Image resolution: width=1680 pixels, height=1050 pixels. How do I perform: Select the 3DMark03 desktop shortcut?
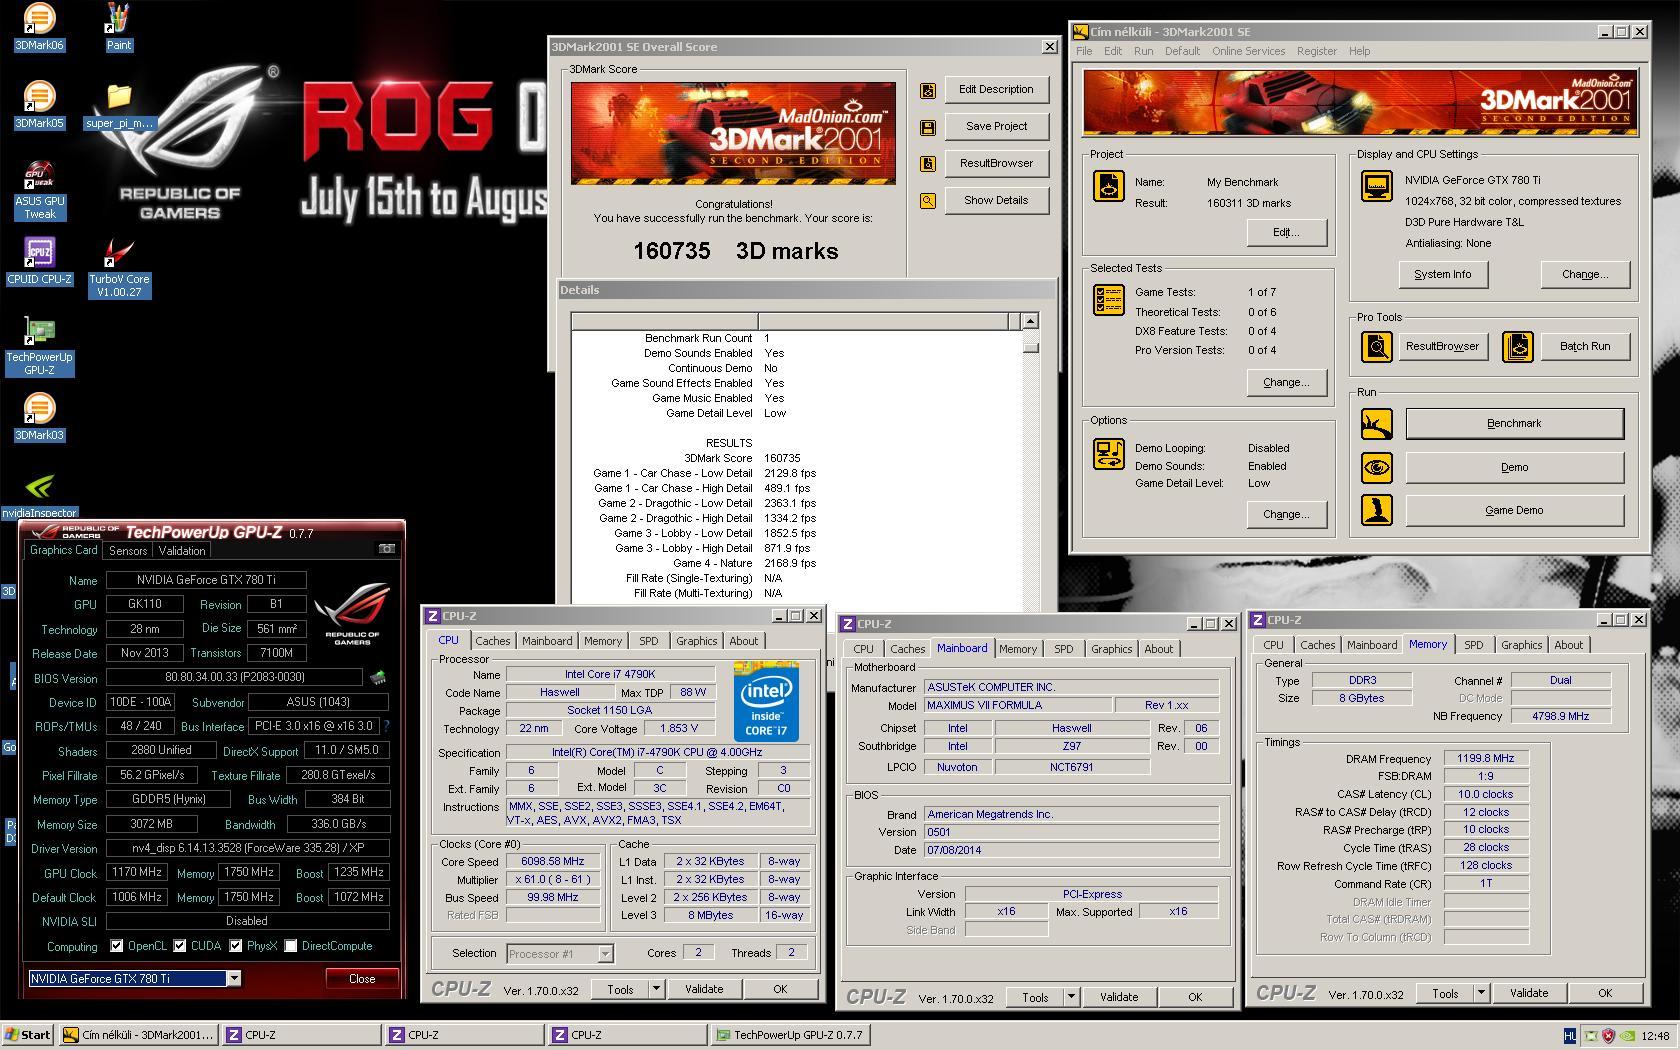[39, 417]
